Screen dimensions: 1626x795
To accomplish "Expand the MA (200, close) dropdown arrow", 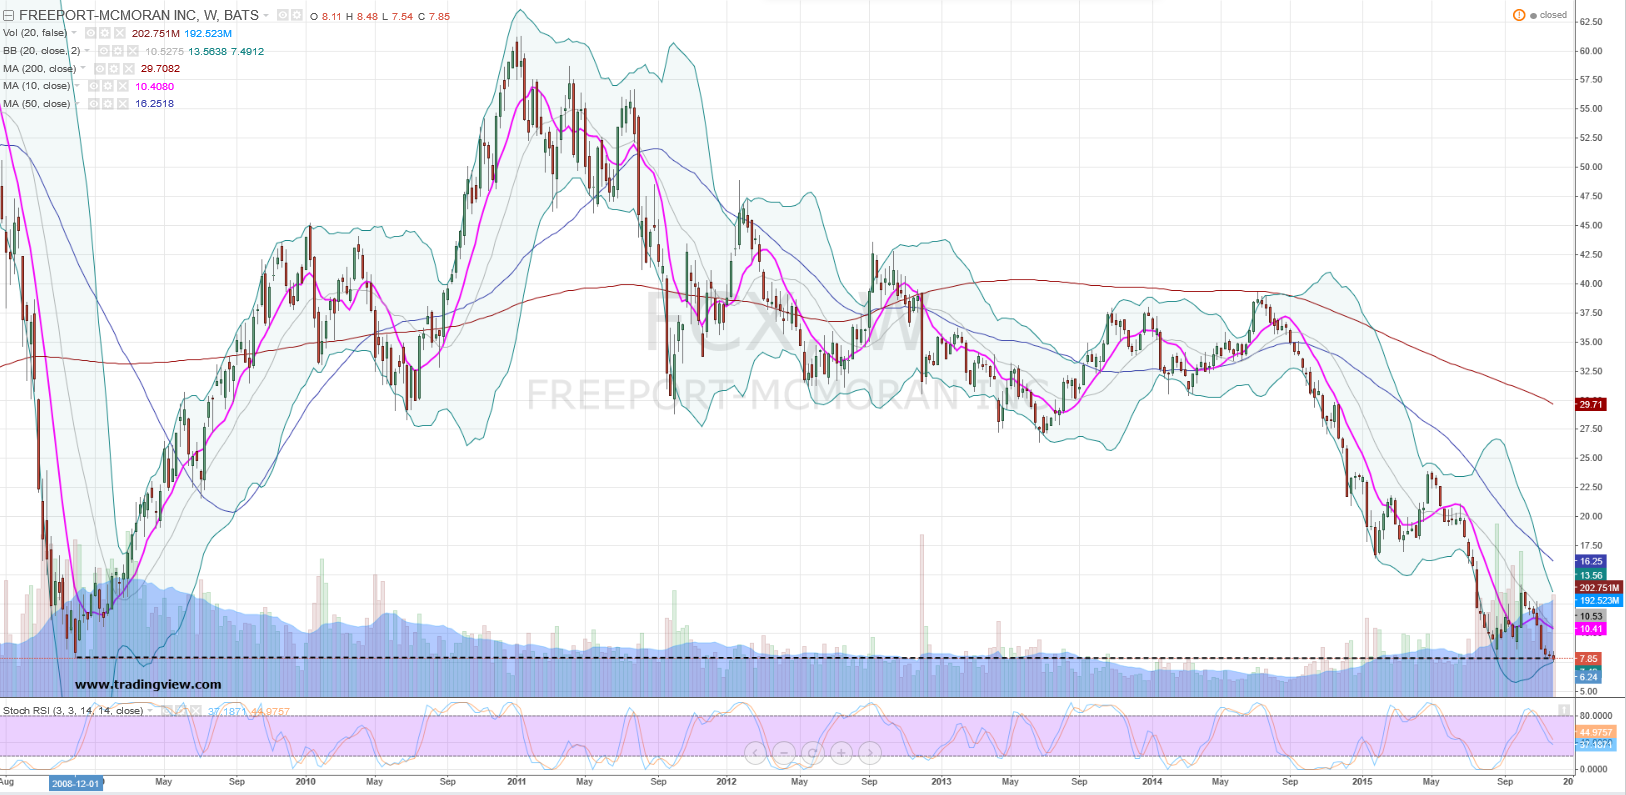I will (83, 69).
